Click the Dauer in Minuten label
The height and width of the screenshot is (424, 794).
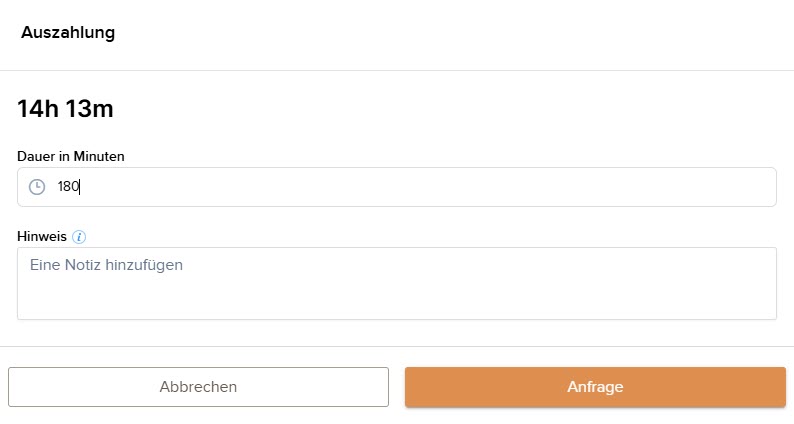(x=71, y=156)
